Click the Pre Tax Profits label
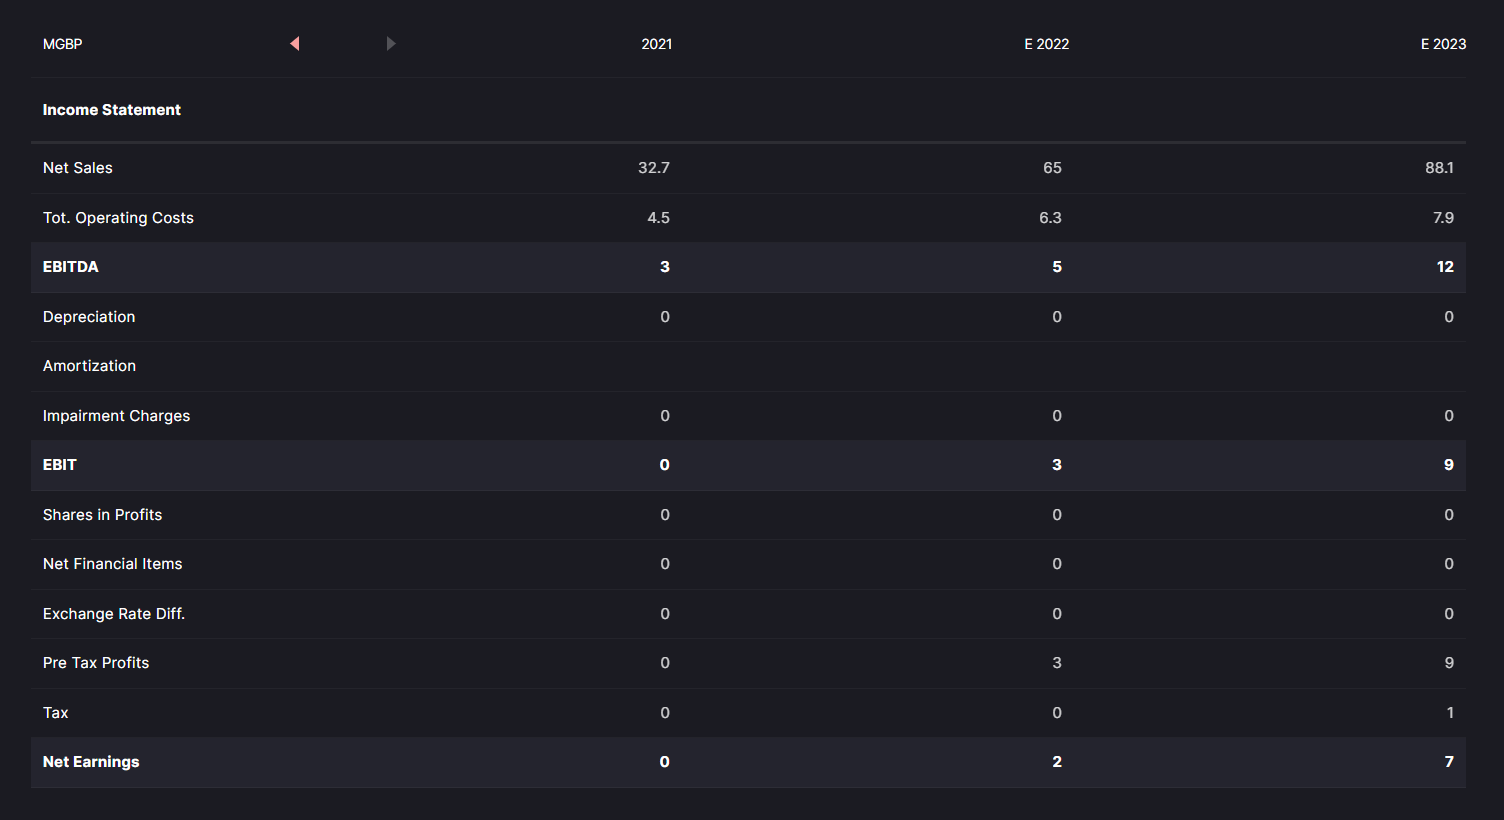 click(x=96, y=663)
